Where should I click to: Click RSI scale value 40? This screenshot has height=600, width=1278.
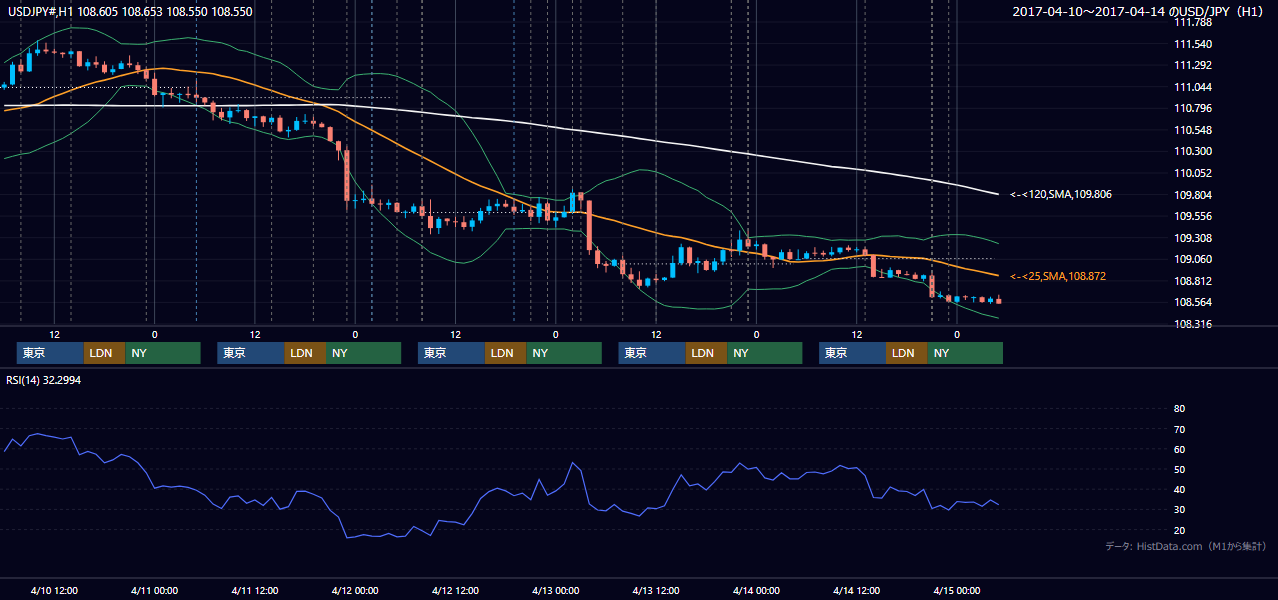click(1179, 489)
